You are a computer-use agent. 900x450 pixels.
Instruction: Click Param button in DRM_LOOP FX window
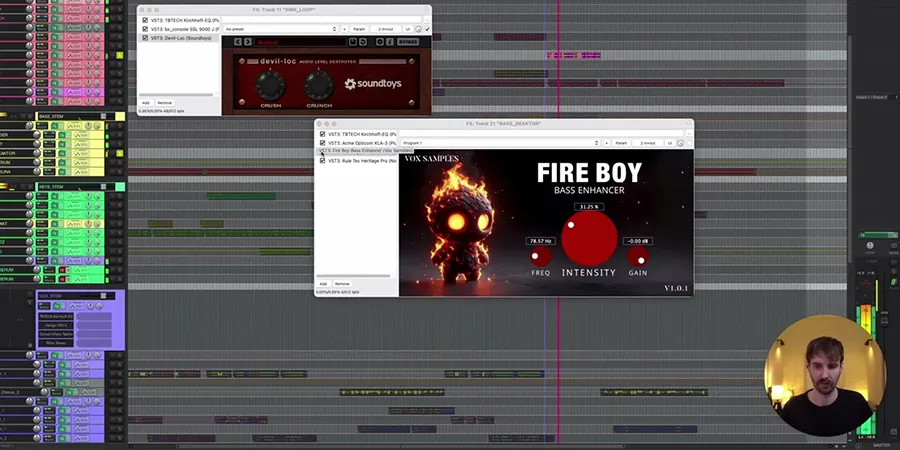click(x=359, y=29)
